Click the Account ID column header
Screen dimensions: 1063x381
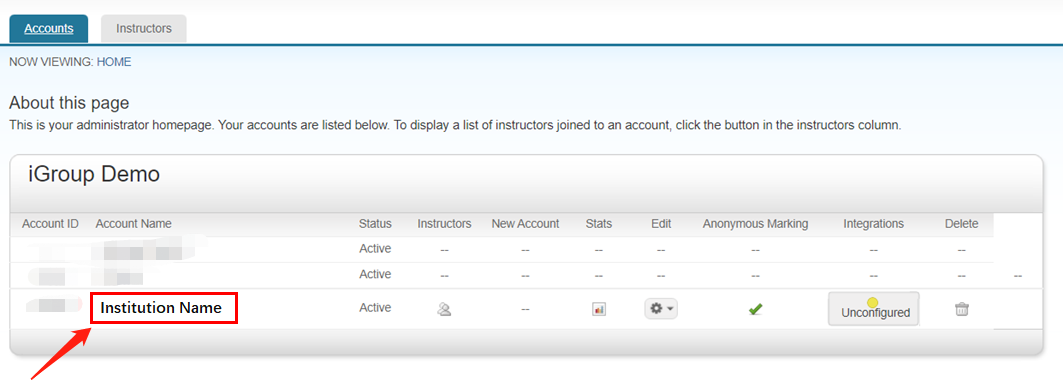50,224
